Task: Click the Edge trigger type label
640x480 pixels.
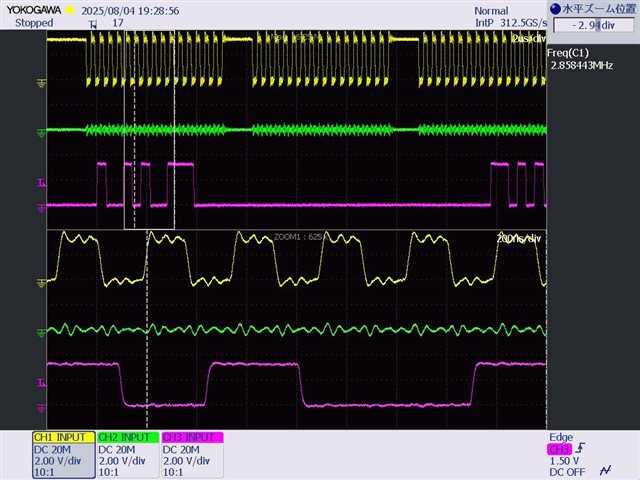Action: coord(561,437)
